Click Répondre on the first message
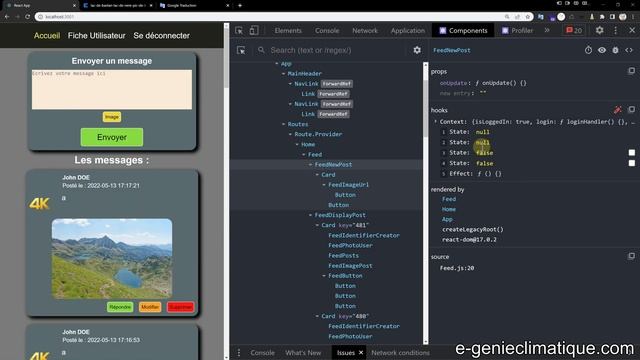 tap(120, 307)
